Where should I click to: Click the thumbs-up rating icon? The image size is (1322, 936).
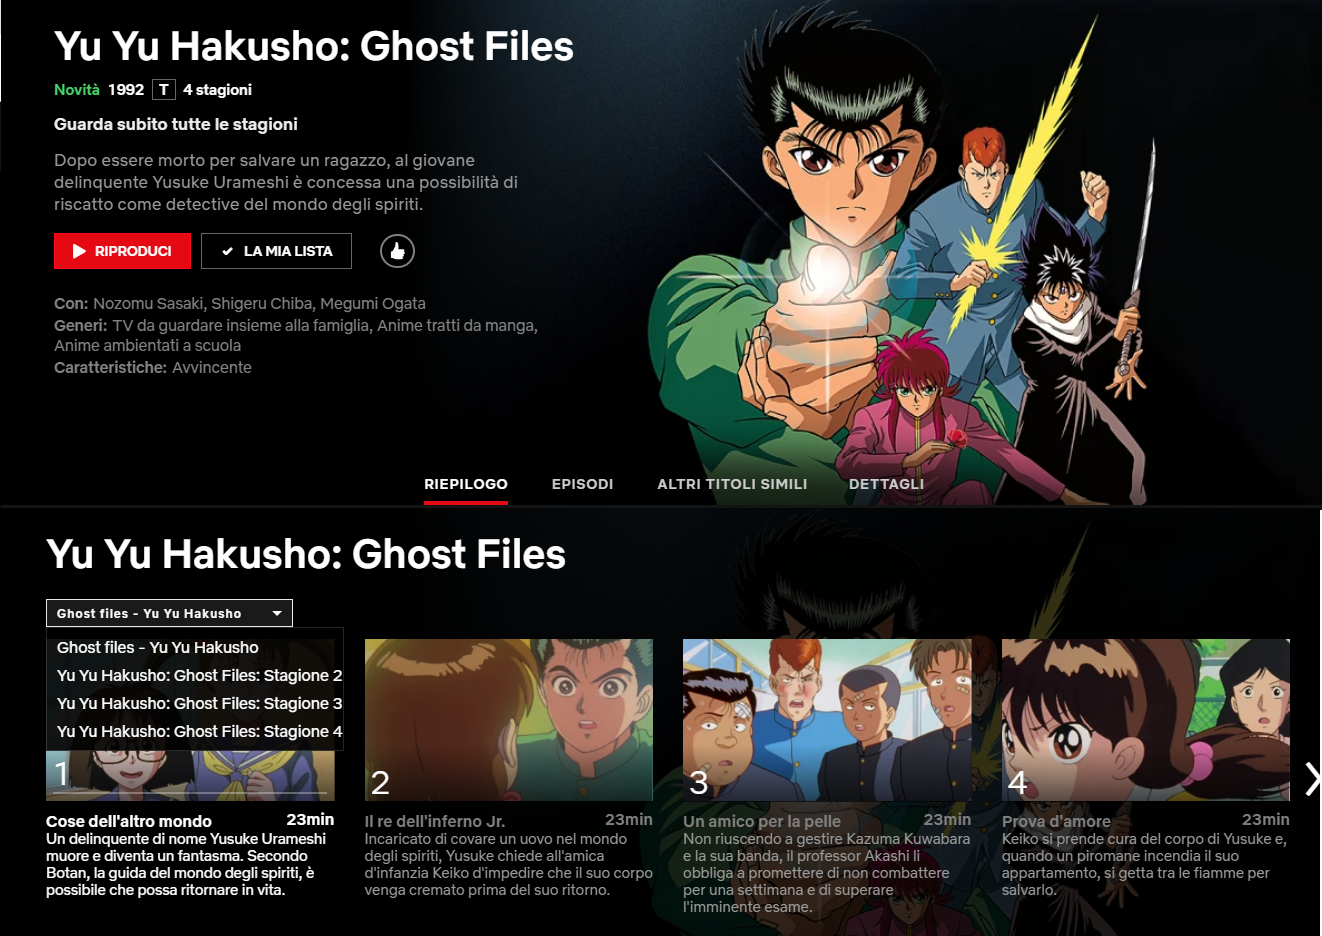tap(397, 251)
